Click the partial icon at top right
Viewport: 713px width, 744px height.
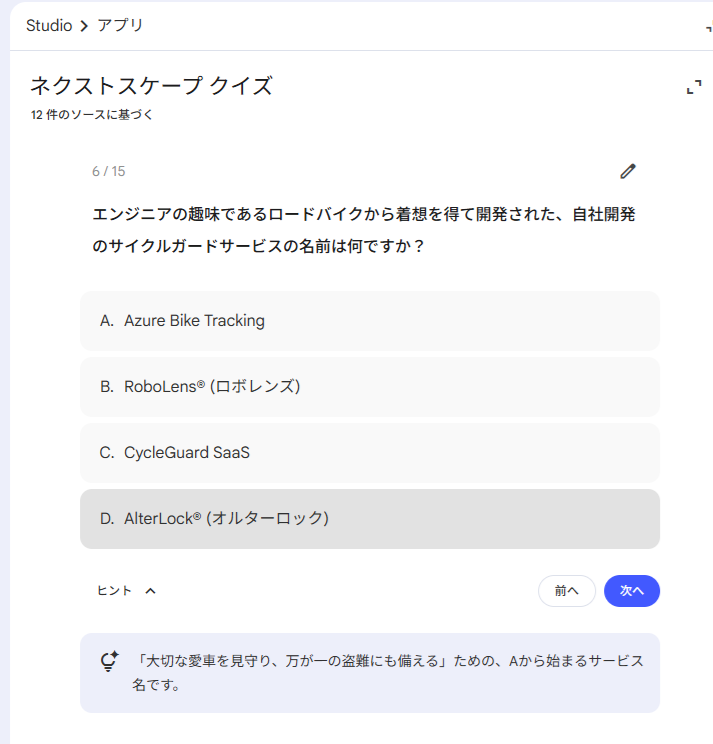[709, 27]
